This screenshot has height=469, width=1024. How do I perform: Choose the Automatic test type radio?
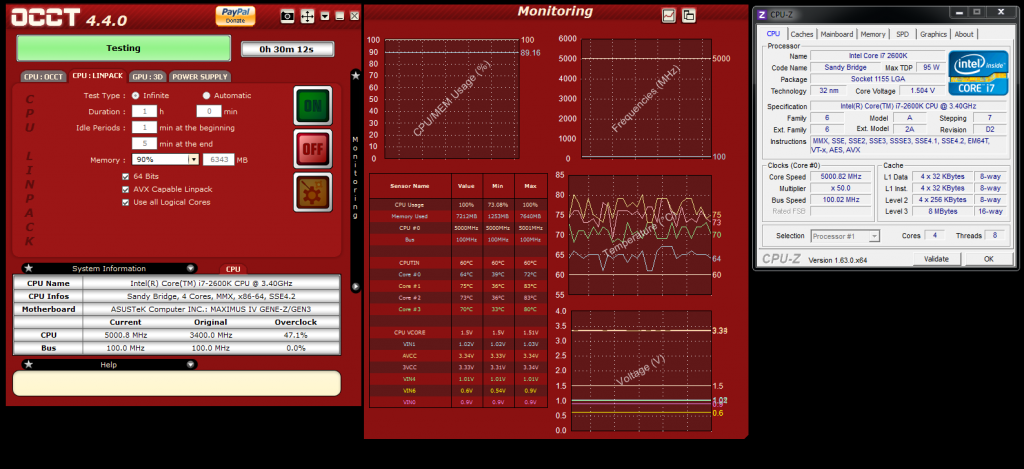(206, 95)
